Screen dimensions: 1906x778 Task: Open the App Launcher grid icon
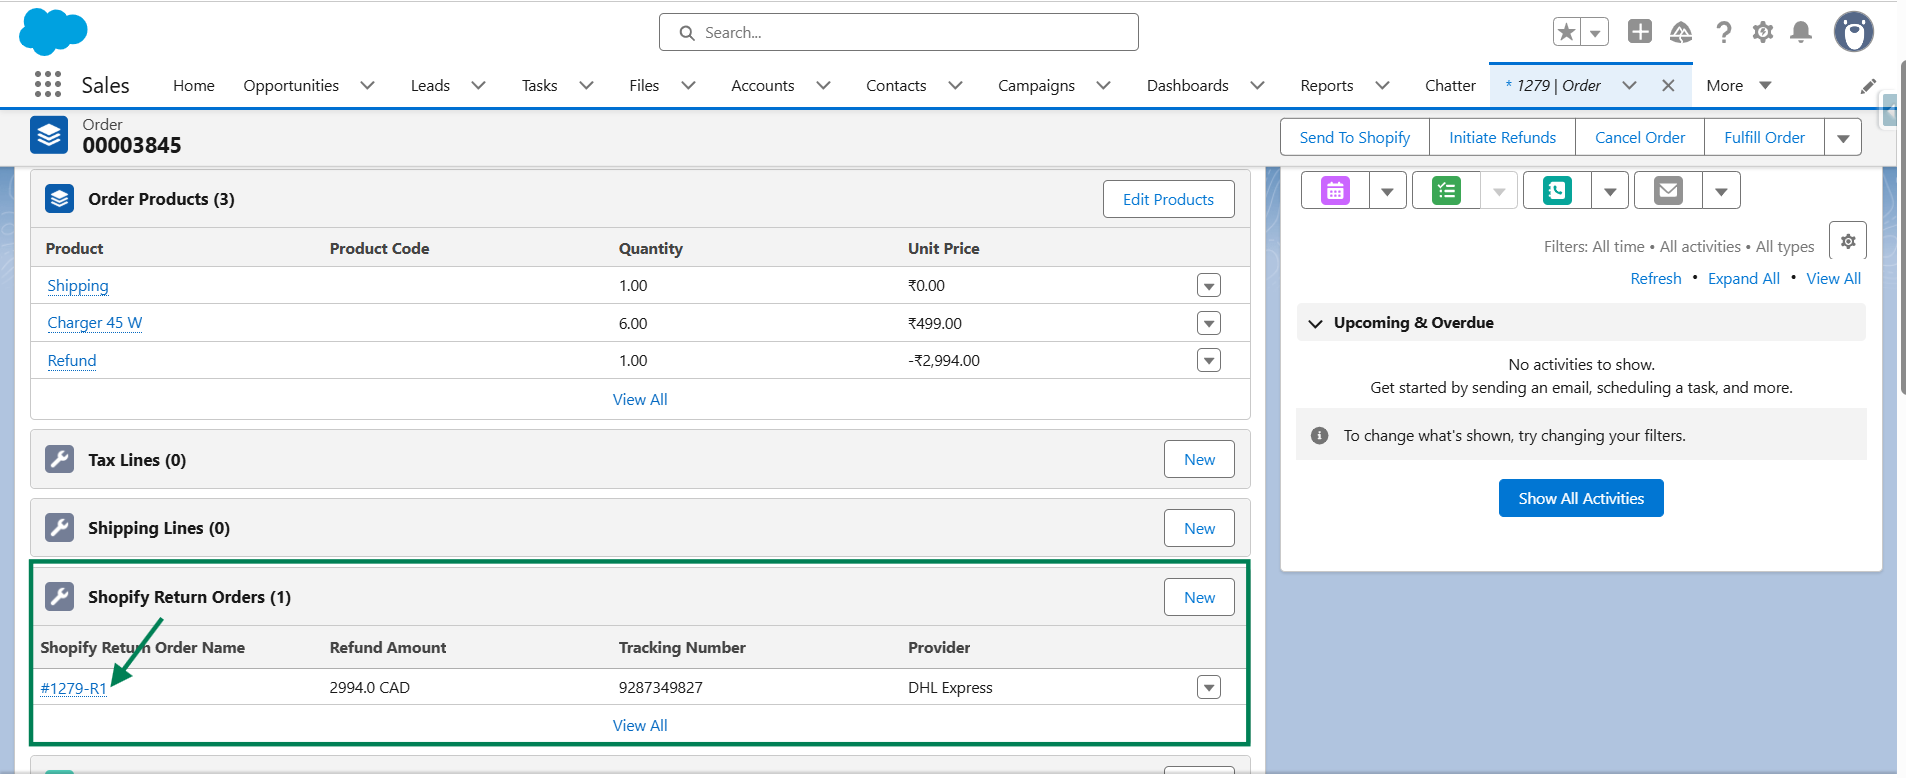[x=48, y=85]
